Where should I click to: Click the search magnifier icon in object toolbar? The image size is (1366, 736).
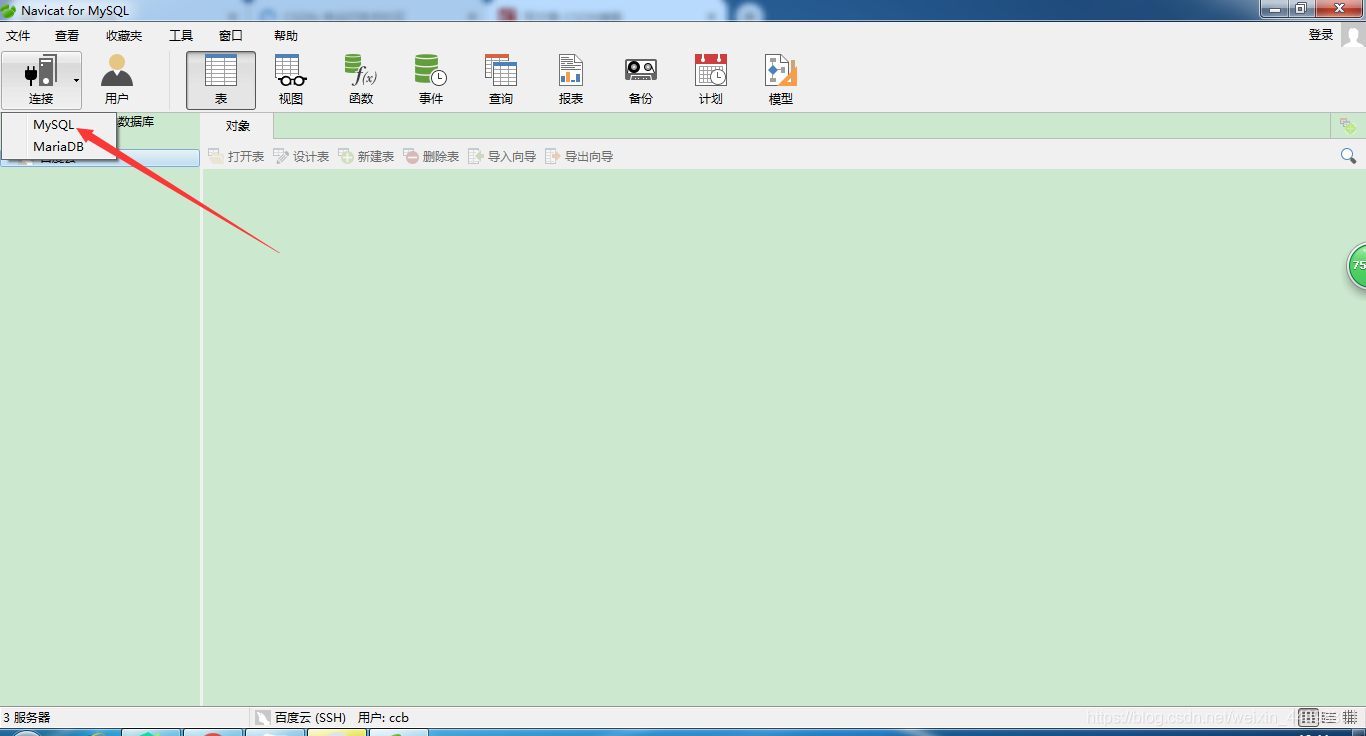[x=1348, y=156]
